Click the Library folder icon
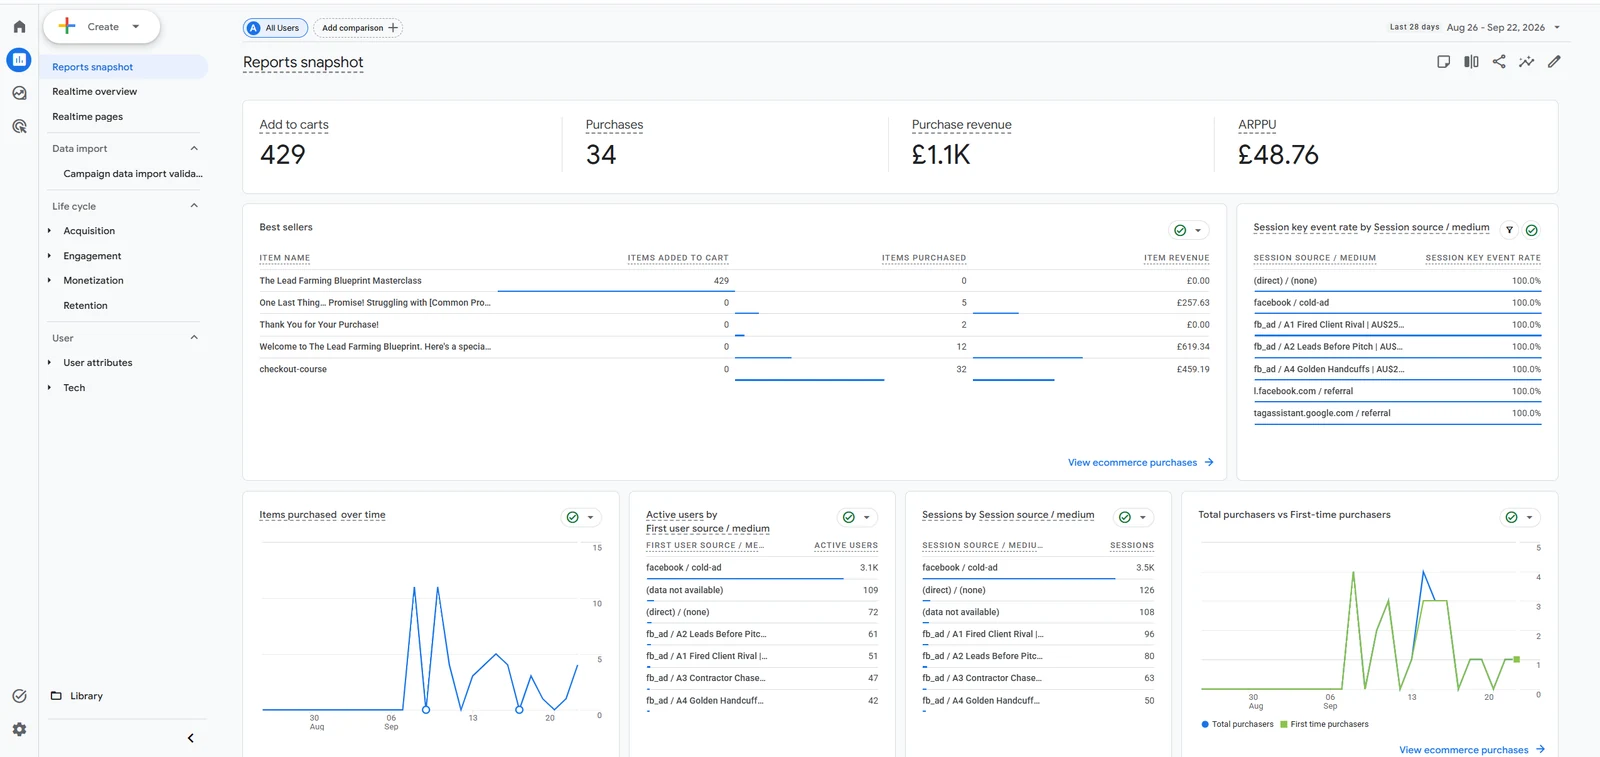The height and width of the screenshot is (757, 1600). pos(56,696)
